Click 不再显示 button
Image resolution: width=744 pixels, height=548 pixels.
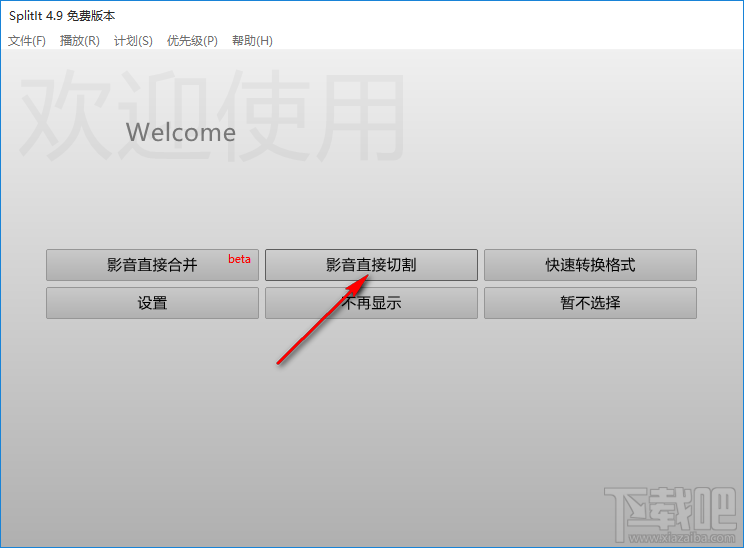click(x=371, y=303)
